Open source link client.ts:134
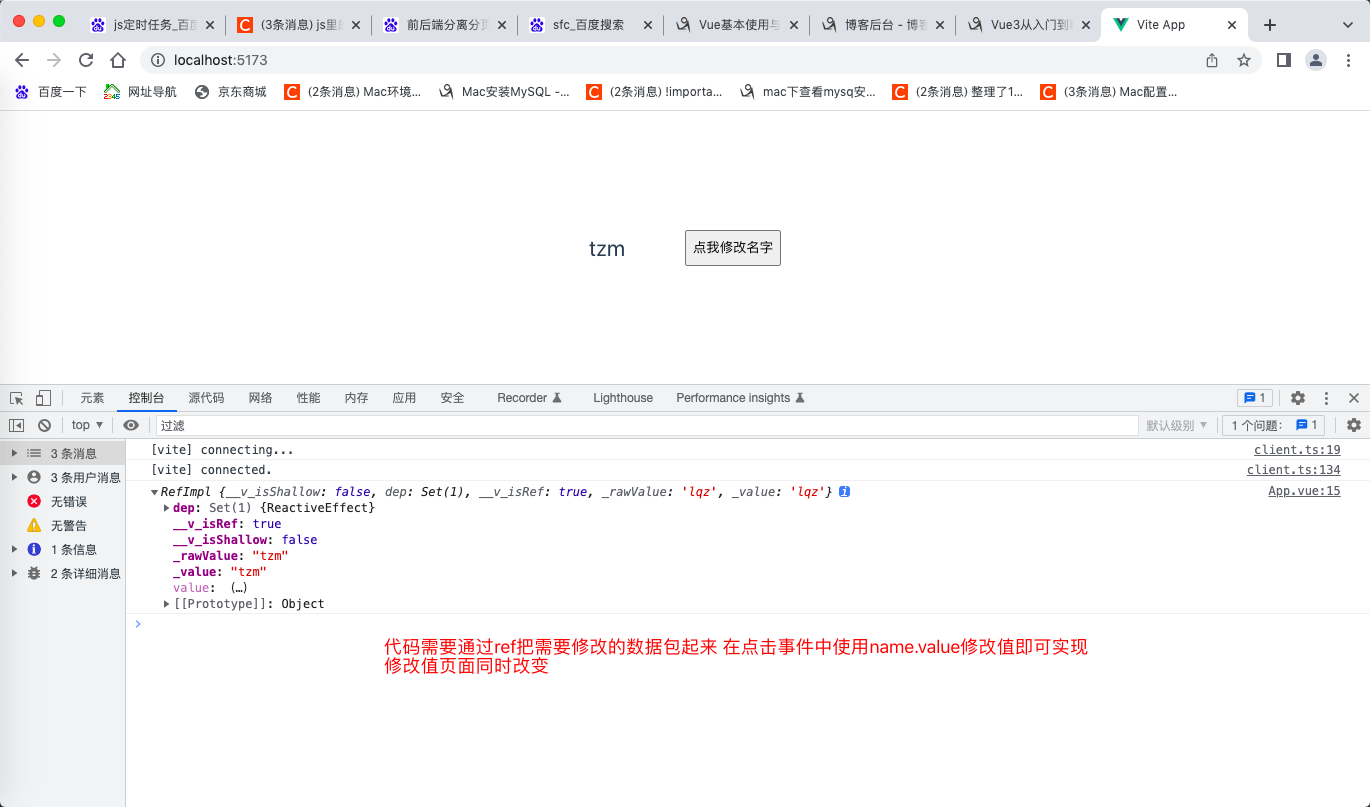Image resolution: width=1370 pixels, height=807 pixels. point(1294,470)
